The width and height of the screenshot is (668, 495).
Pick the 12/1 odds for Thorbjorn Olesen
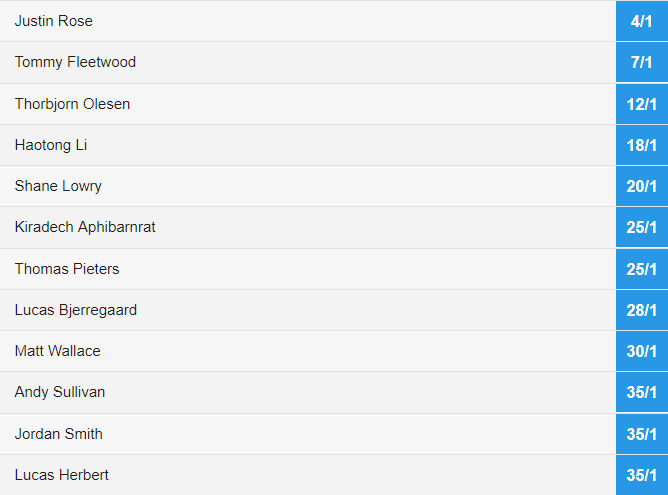pos(642,104)
